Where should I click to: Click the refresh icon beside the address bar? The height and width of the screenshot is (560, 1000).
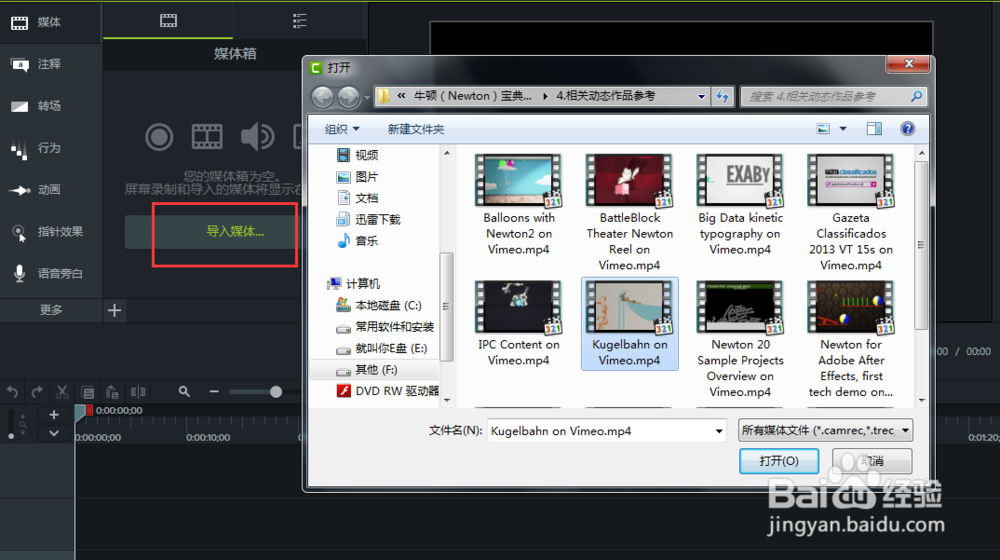[722, 96]
